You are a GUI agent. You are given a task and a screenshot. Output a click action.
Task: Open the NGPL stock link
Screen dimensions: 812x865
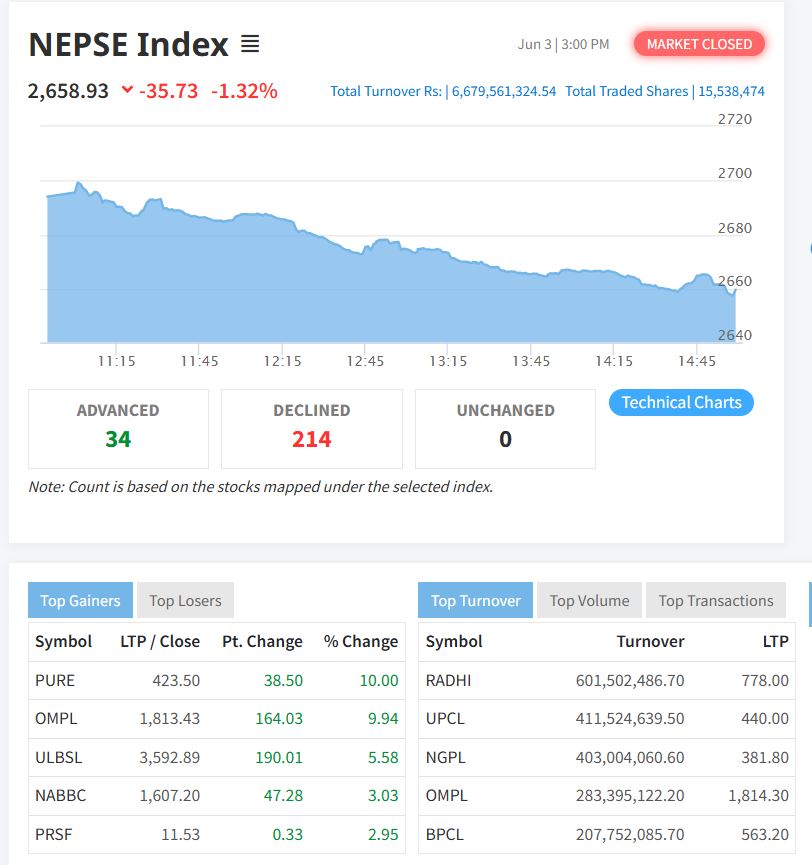[446, 757]
